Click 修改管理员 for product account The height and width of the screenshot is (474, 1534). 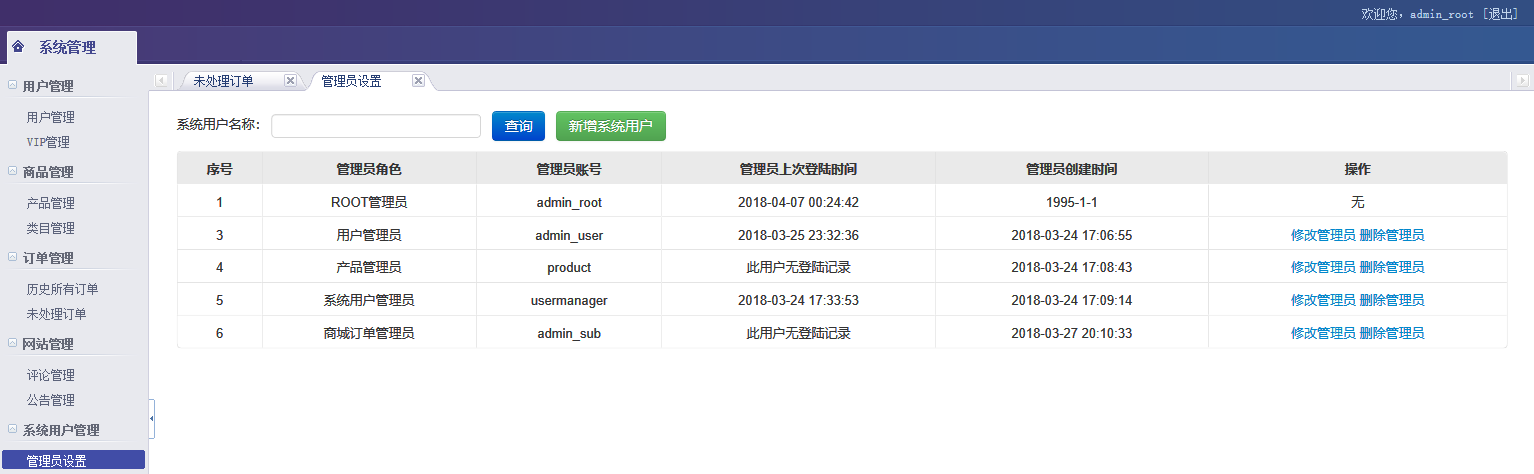point(1323,267)
